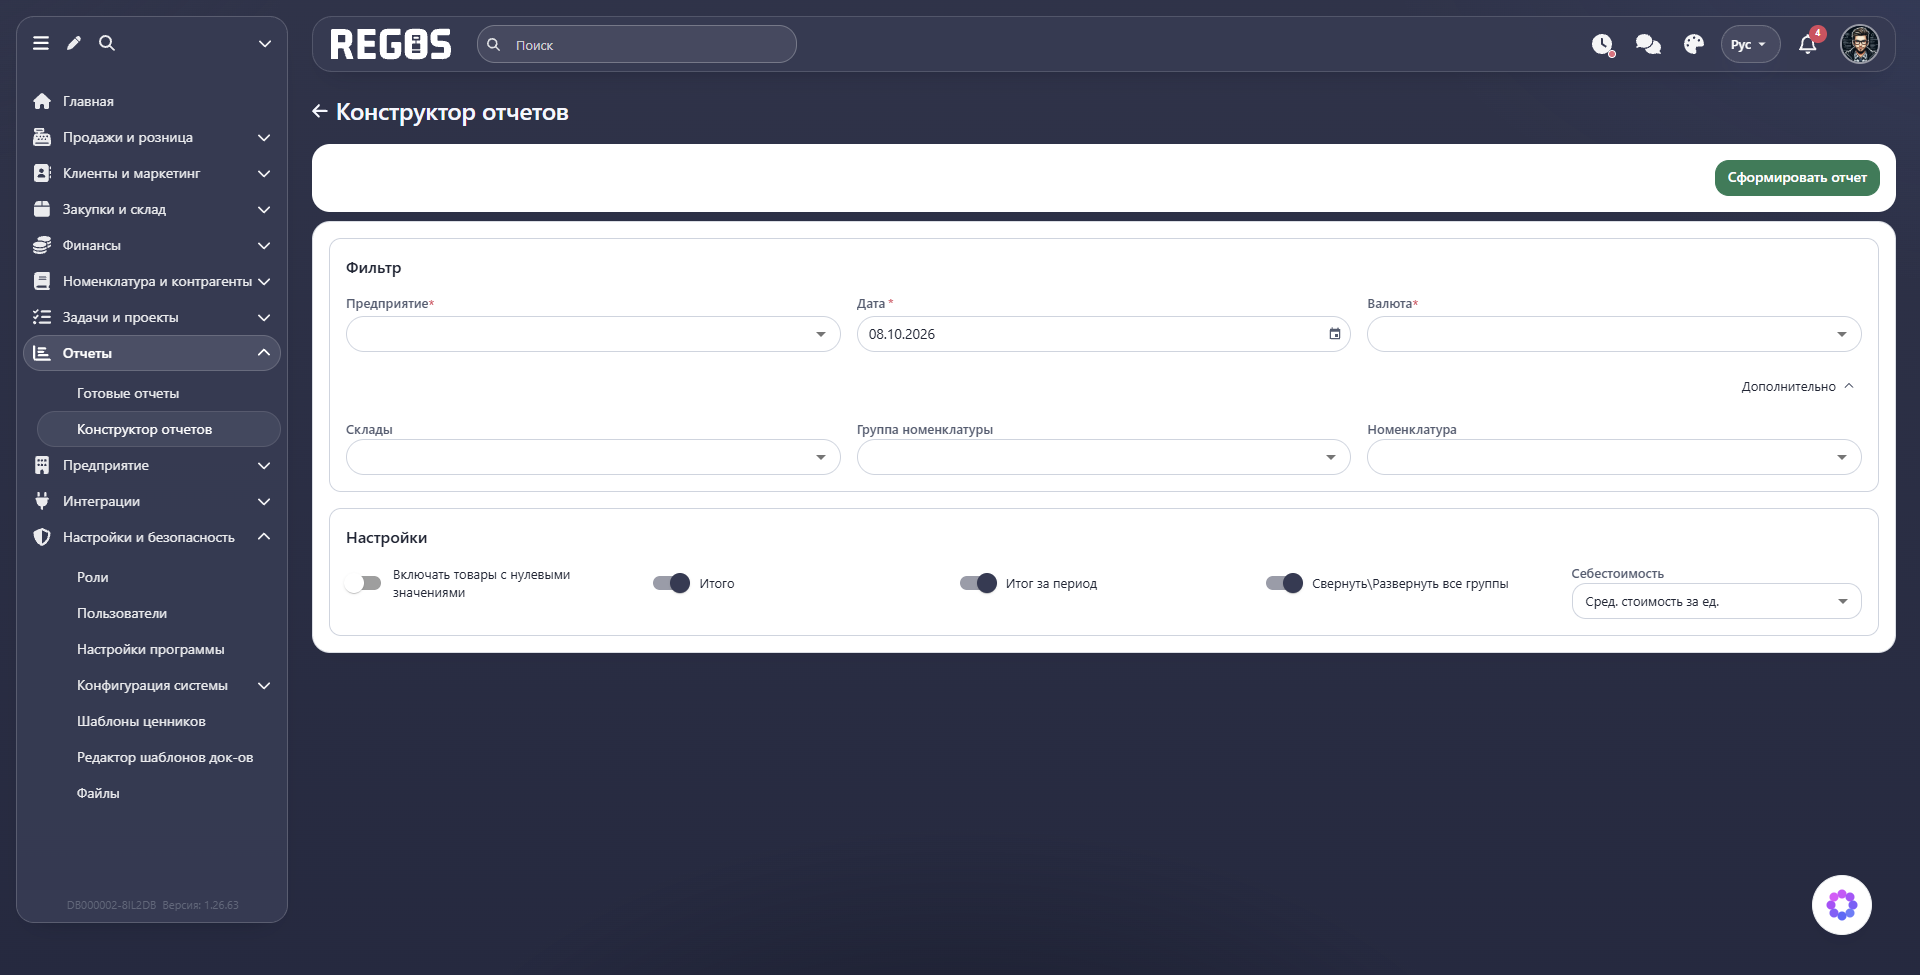Click the Предприятие building icon
Image resolution: width=1920 pixels, height=975 pixels.
(42, 465)
